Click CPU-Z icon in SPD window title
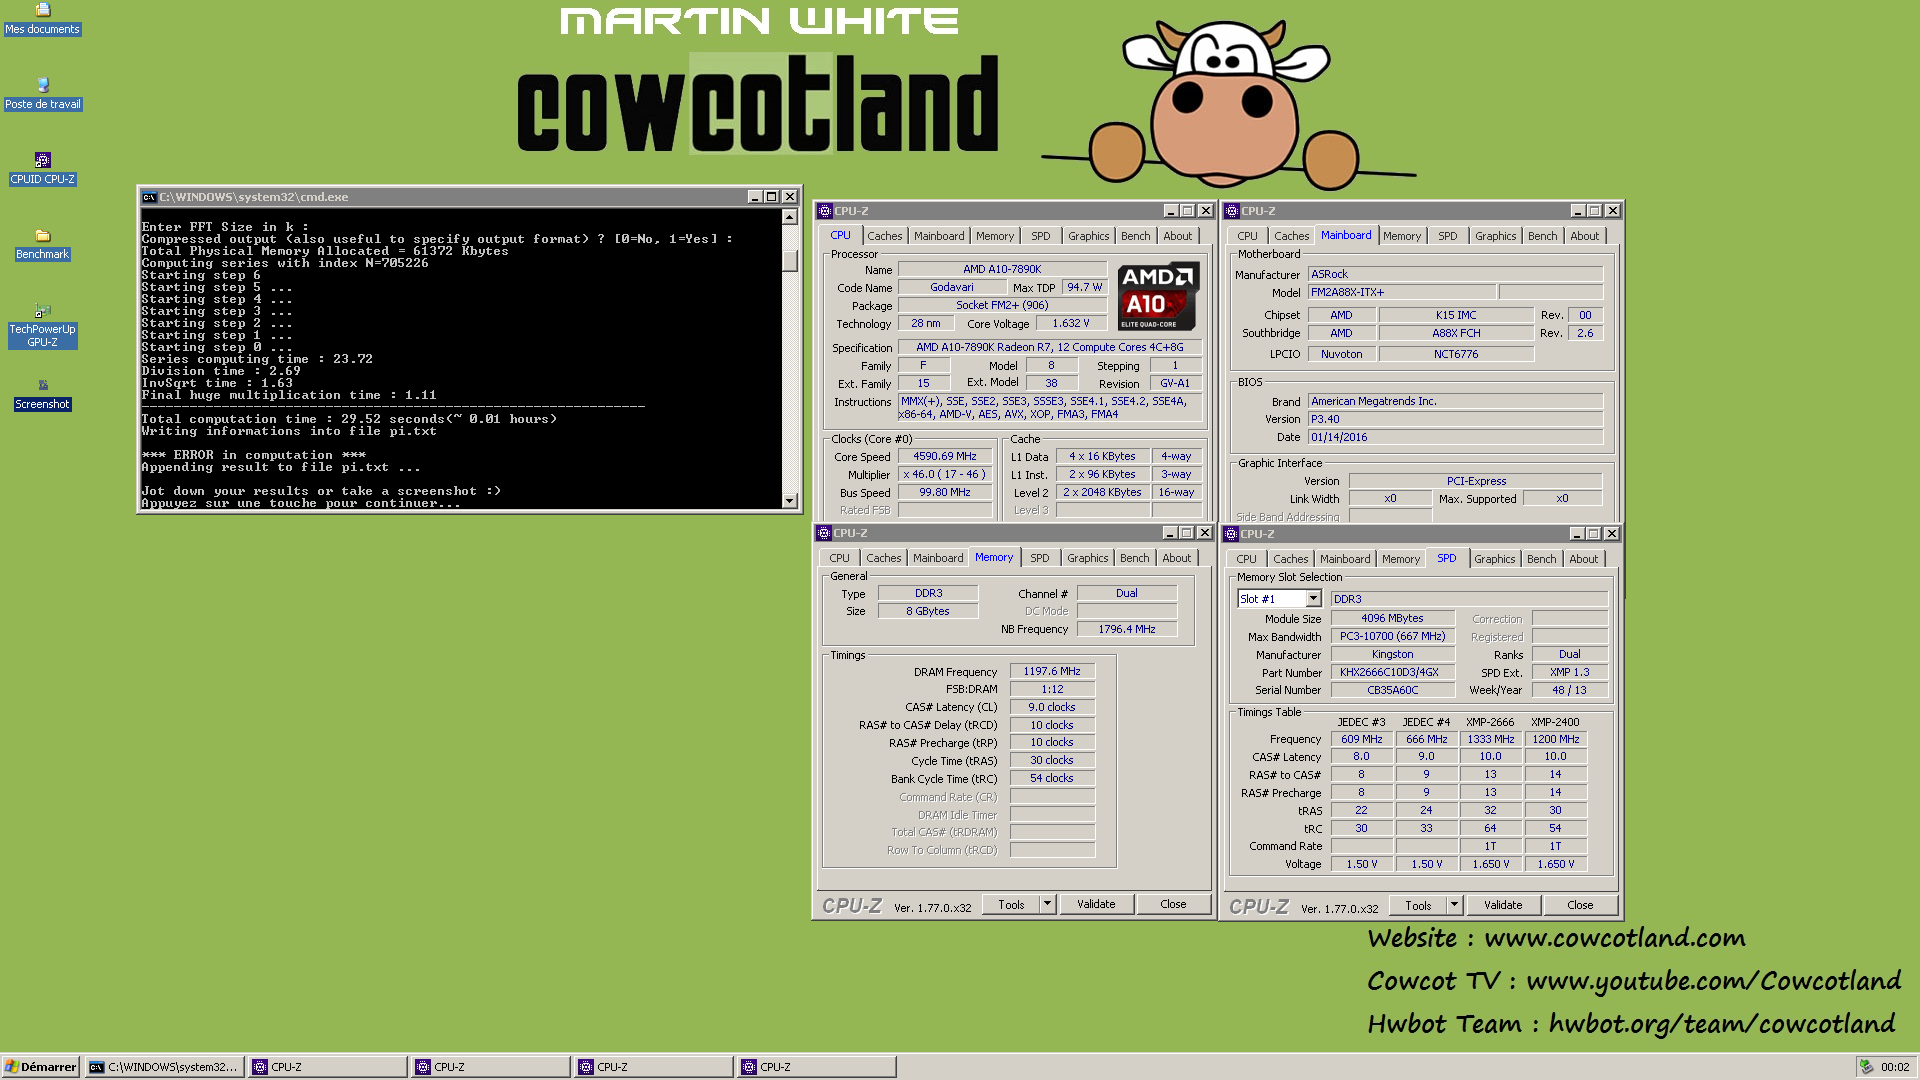This screenshot has height=1080, width=1920. point(1231,534)
